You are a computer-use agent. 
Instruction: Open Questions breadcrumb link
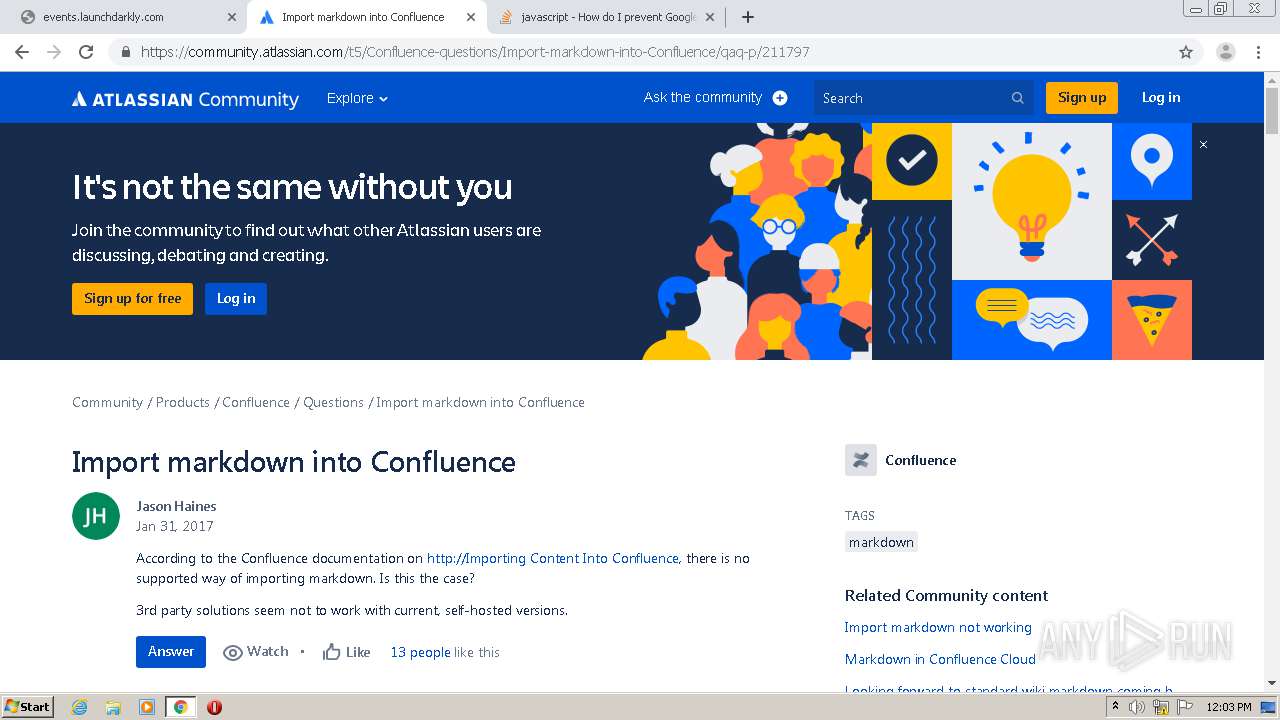tap(333, 402)
